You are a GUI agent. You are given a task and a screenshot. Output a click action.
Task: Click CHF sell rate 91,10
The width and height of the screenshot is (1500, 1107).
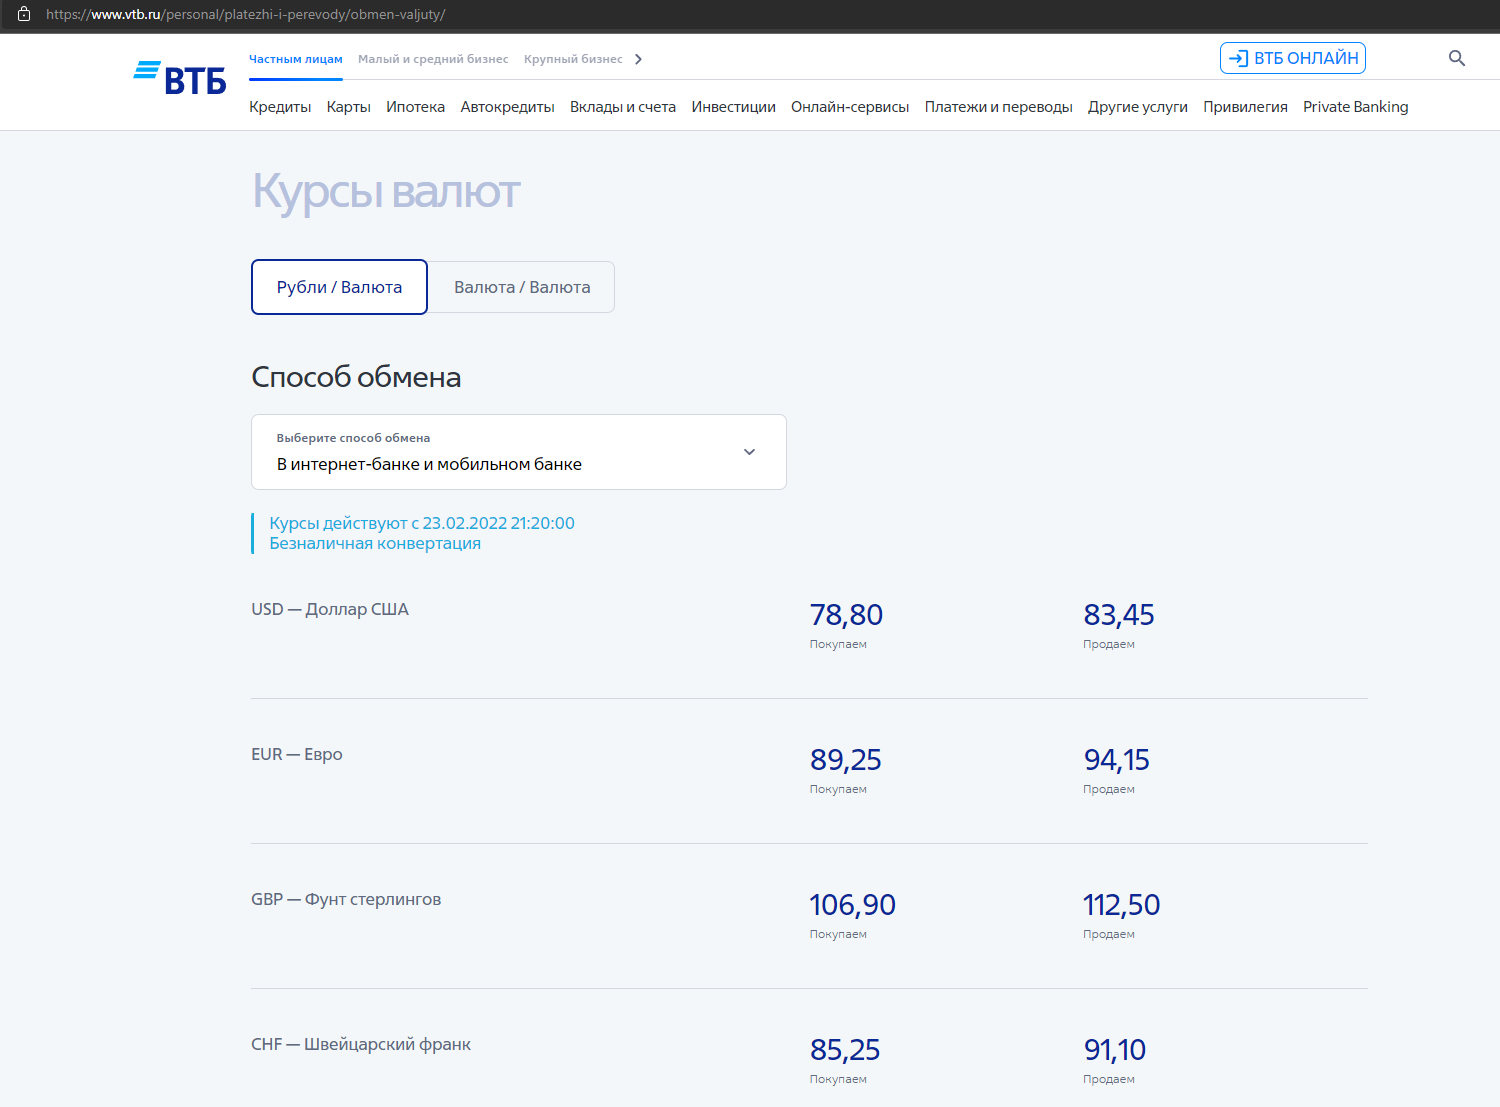click(x=1115, y=1049)
